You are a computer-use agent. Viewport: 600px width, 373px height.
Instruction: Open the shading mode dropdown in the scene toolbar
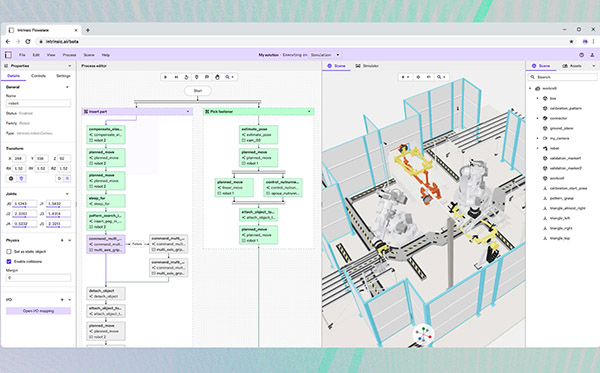(x=406, y=77)
